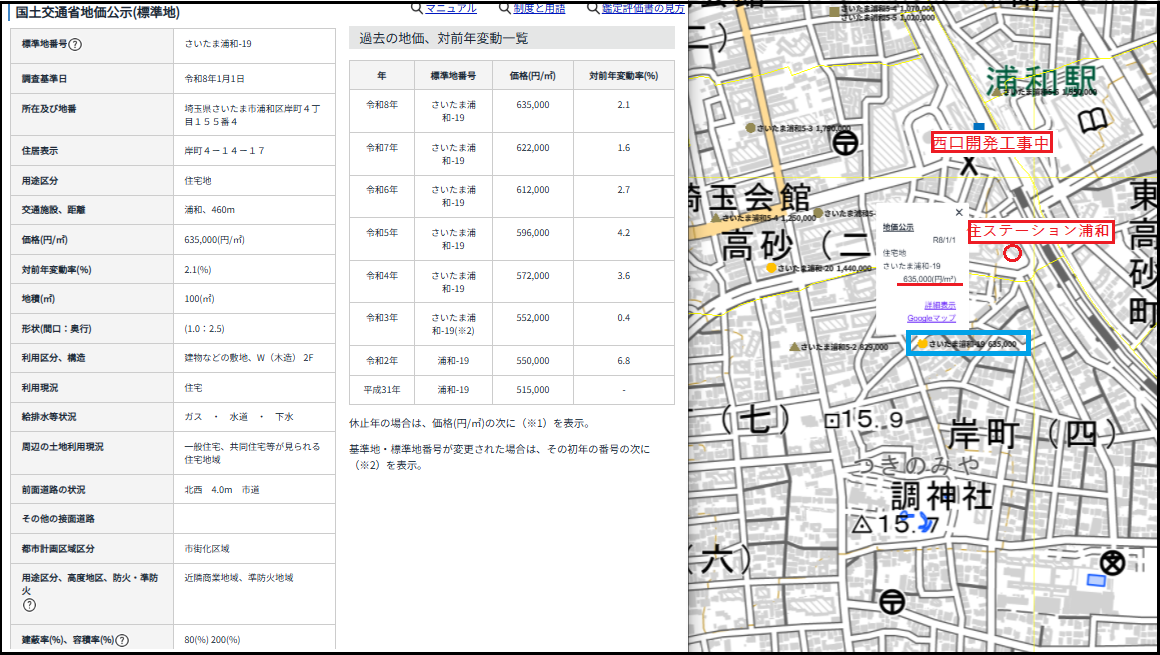Select the さいたま浦和5-3 map marker
The image size is (1160, 655).
[x=750, y=128]
